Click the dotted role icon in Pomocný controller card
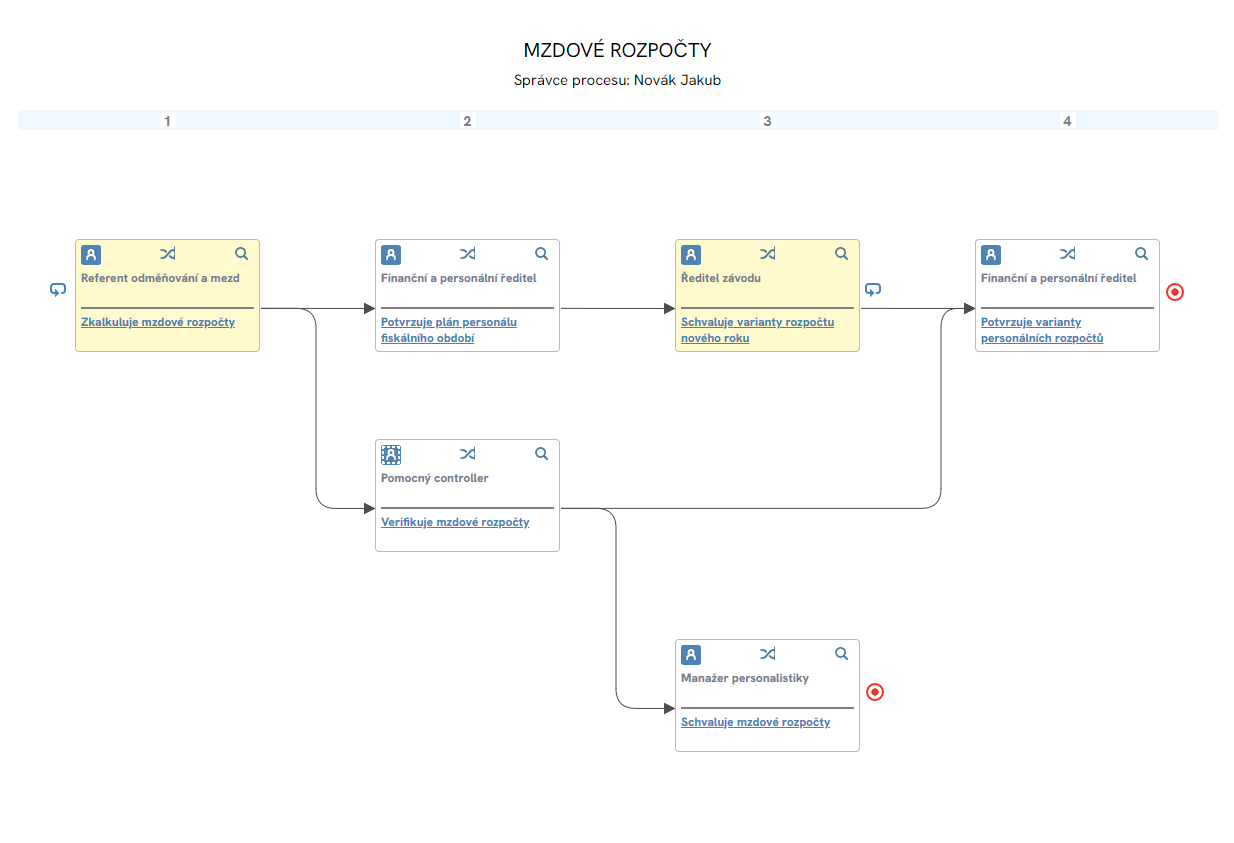 tap(391, 454)
